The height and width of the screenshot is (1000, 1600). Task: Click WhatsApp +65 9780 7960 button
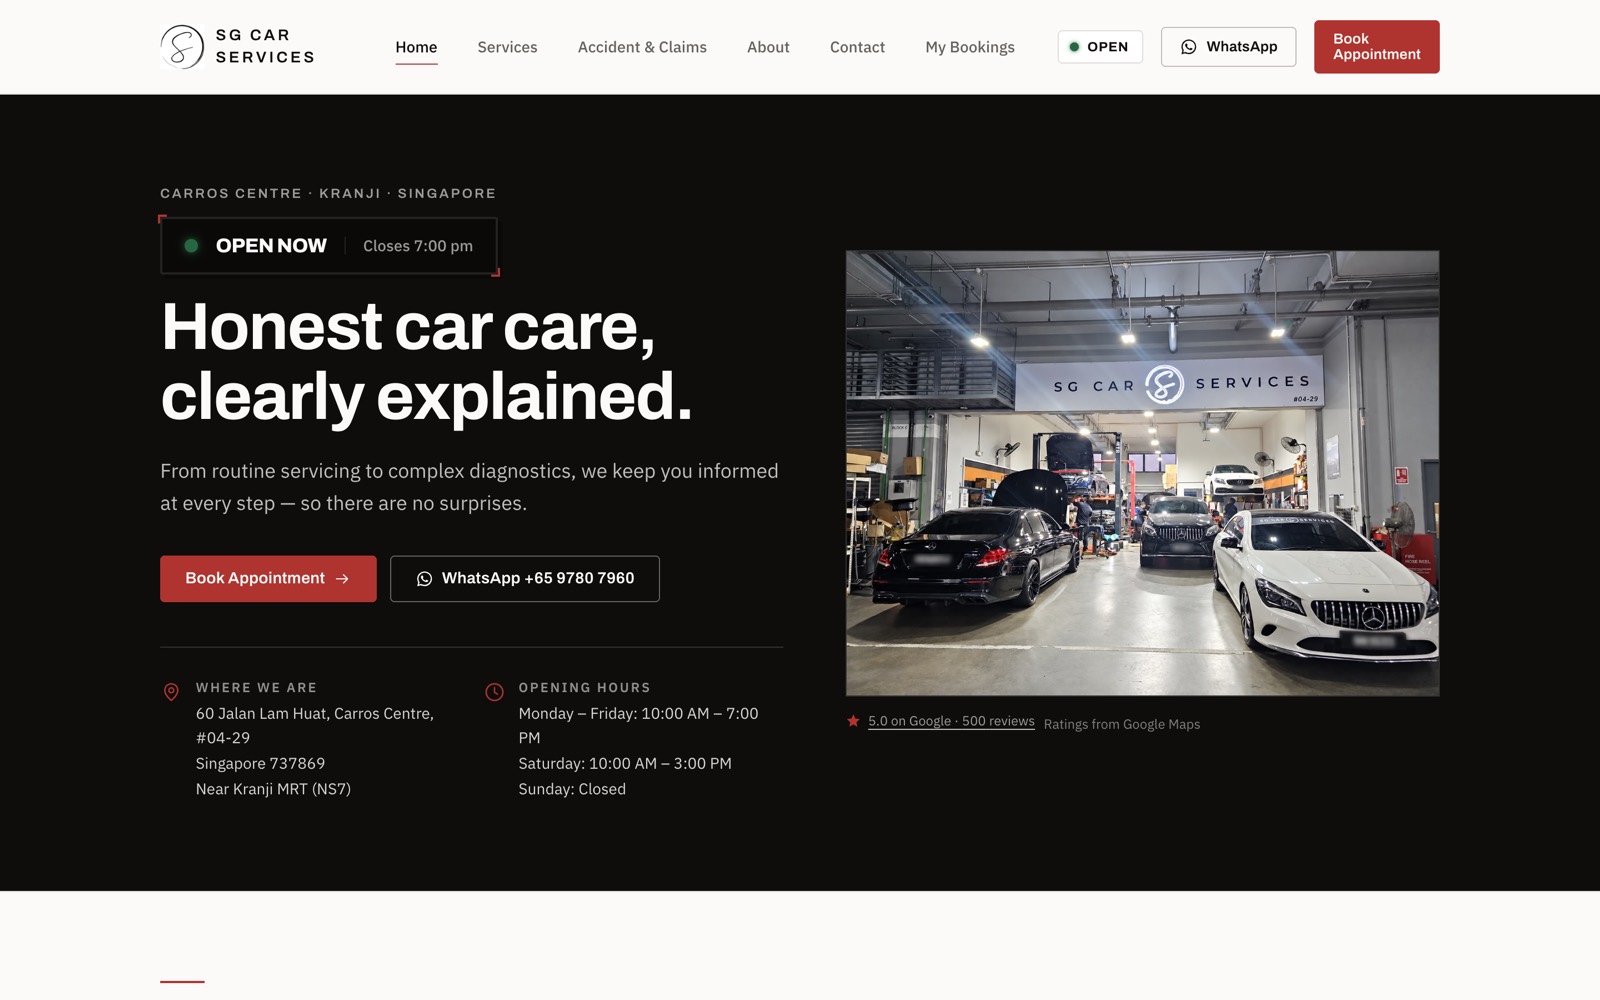pos(525,579)
